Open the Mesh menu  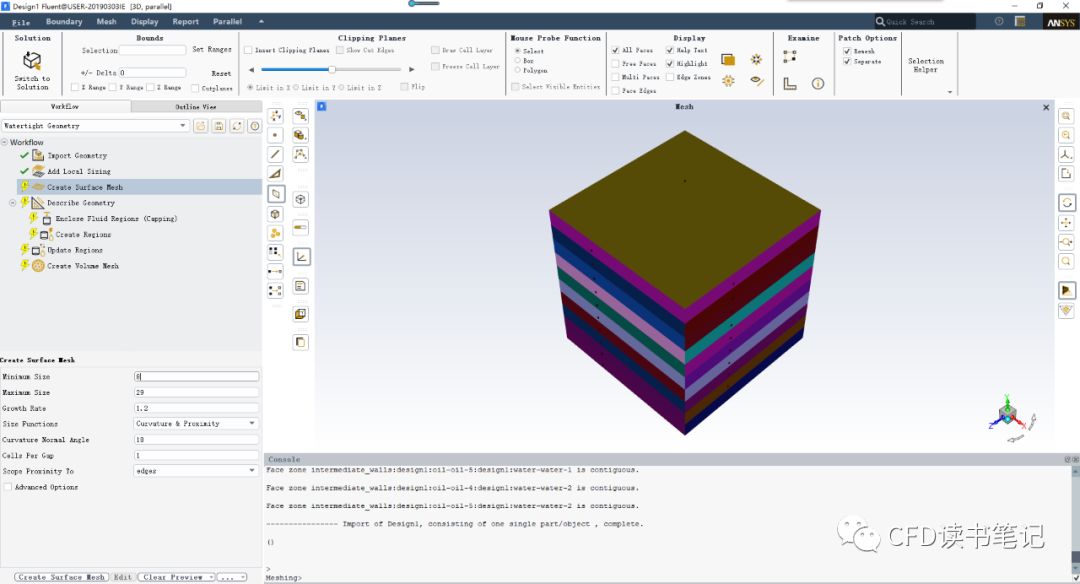[x=106, y=22]
